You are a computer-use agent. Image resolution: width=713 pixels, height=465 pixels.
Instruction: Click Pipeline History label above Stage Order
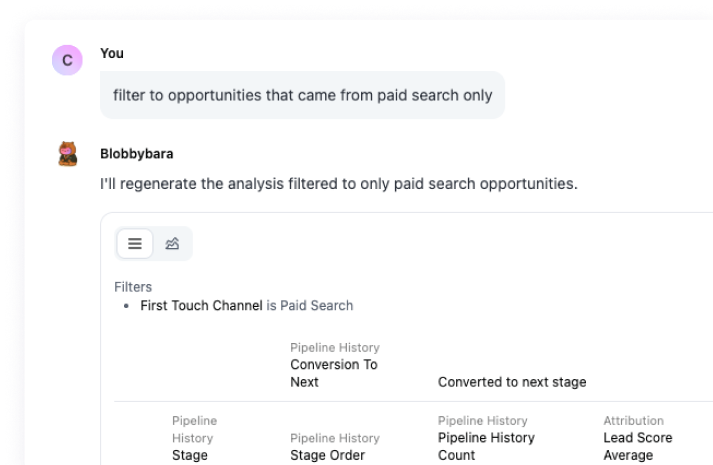334,438
